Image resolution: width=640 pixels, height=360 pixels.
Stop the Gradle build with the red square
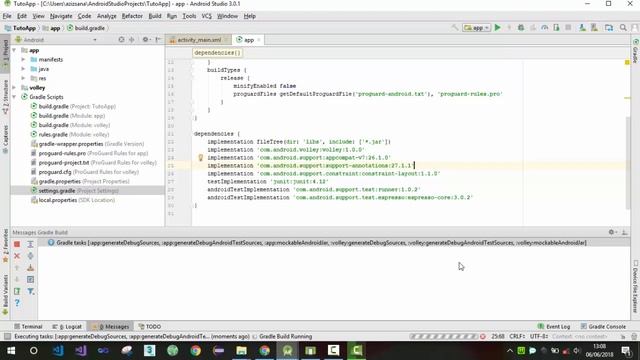click(x=17, y=244)
